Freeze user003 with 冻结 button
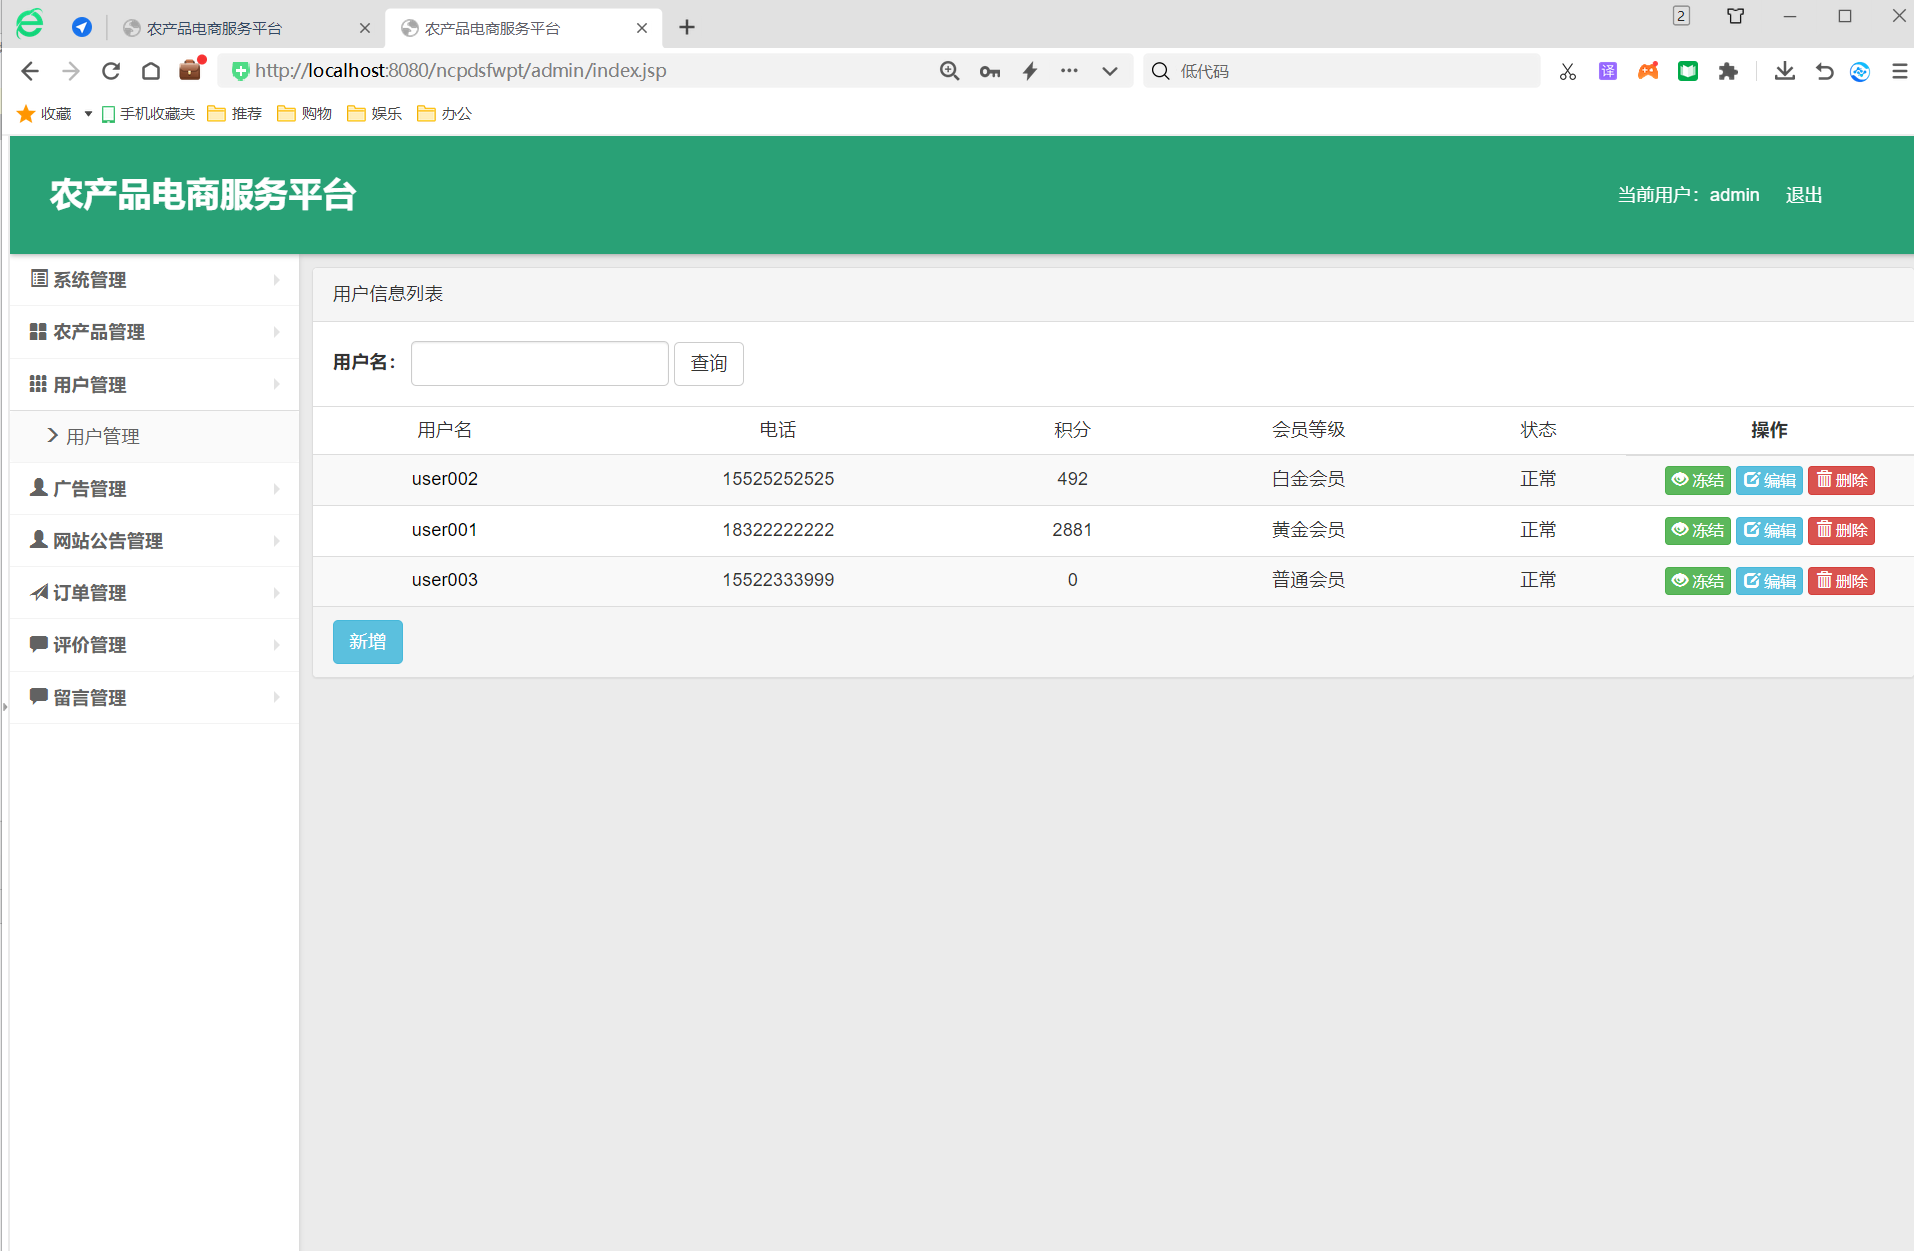The width and height of the screenshot is (1914, 1251). (x=1698, y=581)
